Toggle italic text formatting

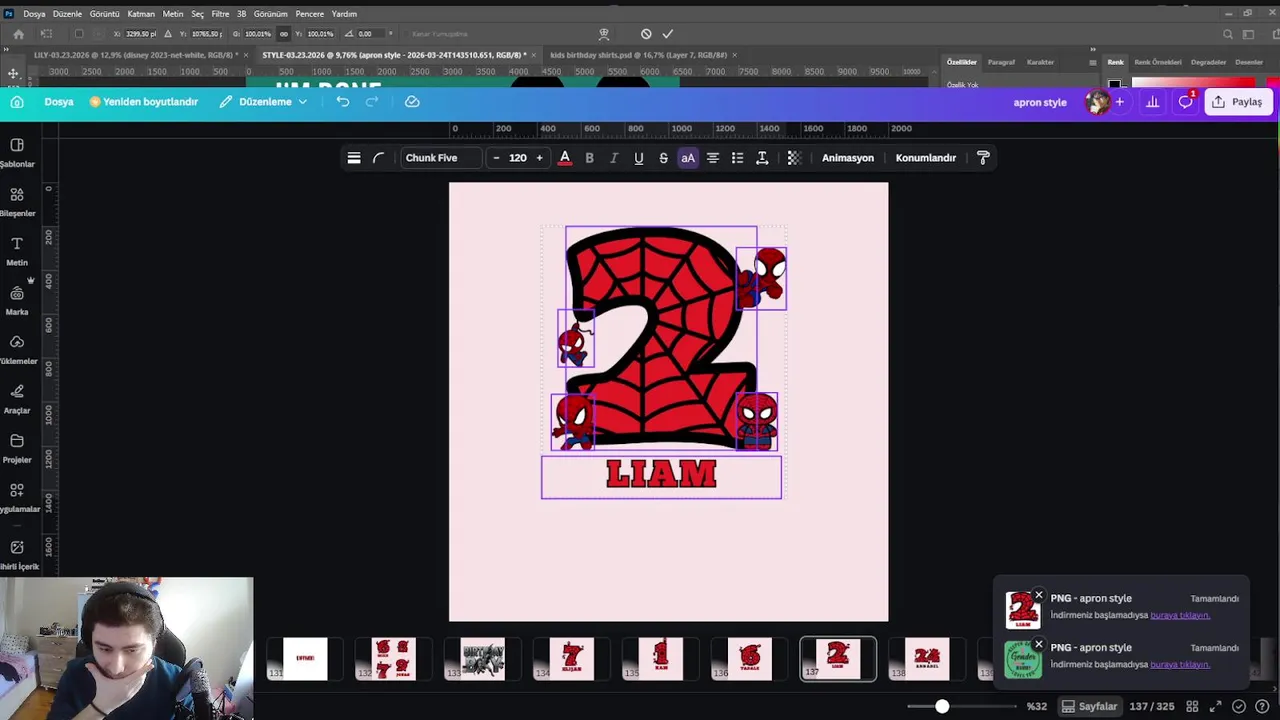point(614,158)
